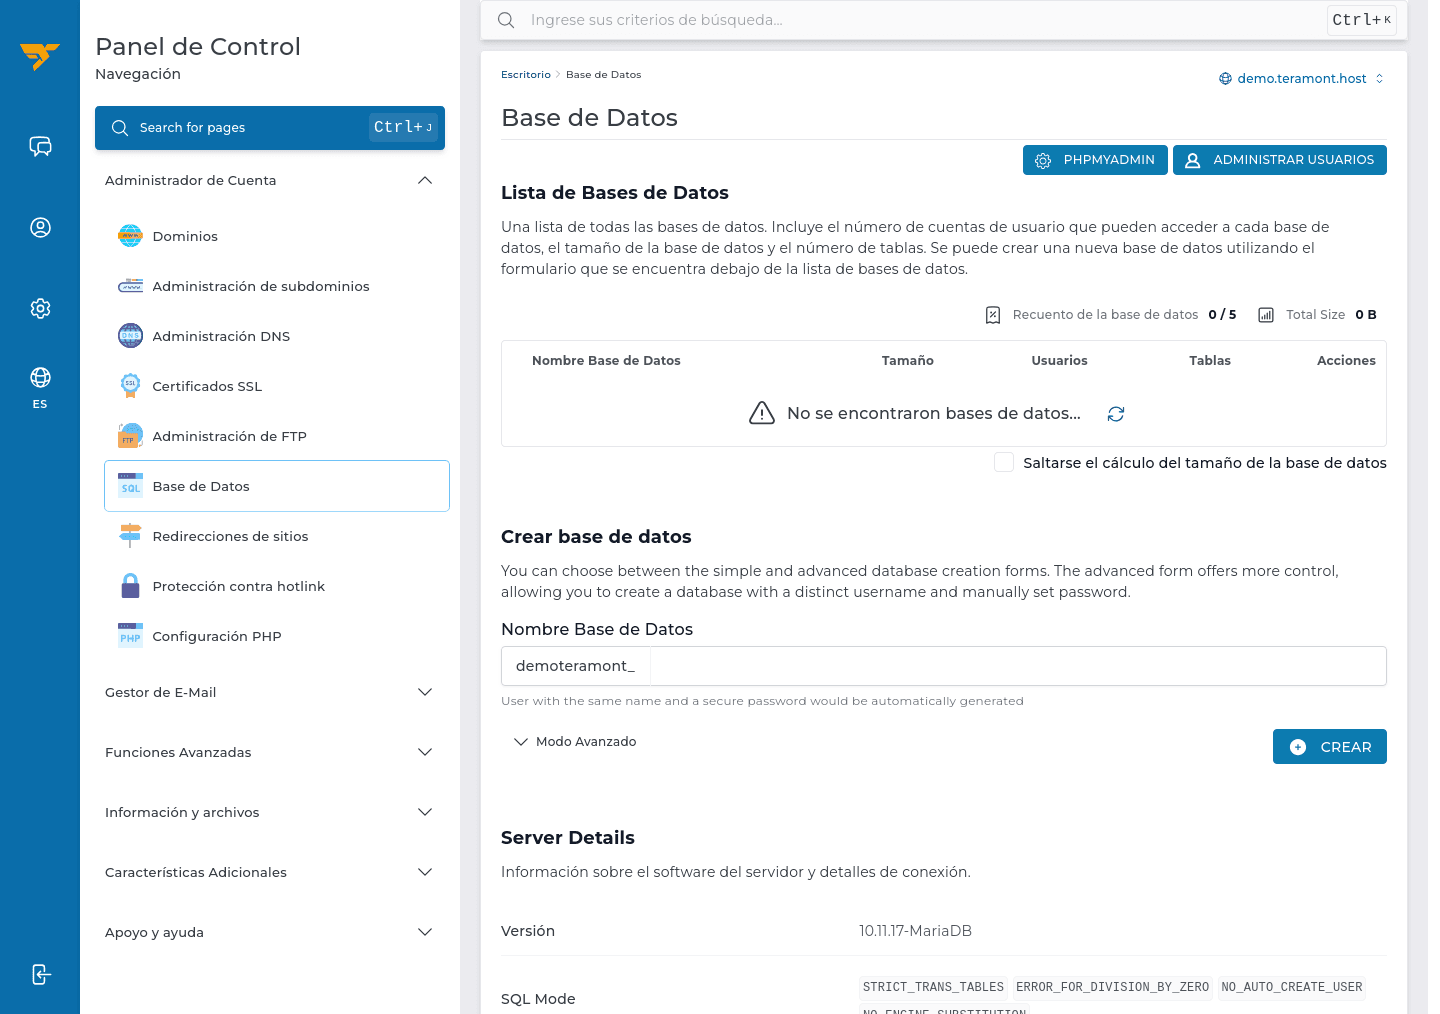Click the Configuración PHP icon

point(131,636)
